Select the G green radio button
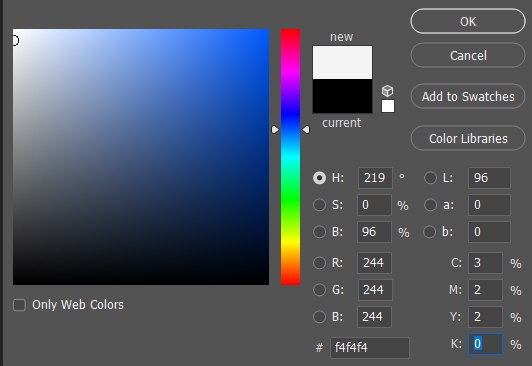Viewport: 532px width, 366px height. pos(319,290)
